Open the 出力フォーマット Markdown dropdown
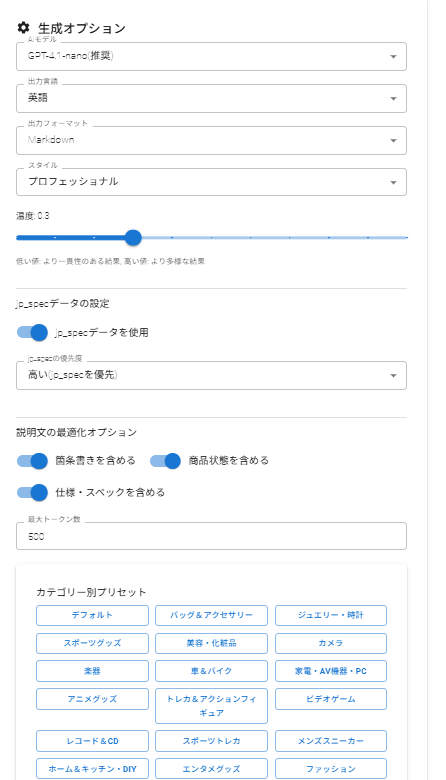This screenshot has height=780, width=446. (211, 140)
